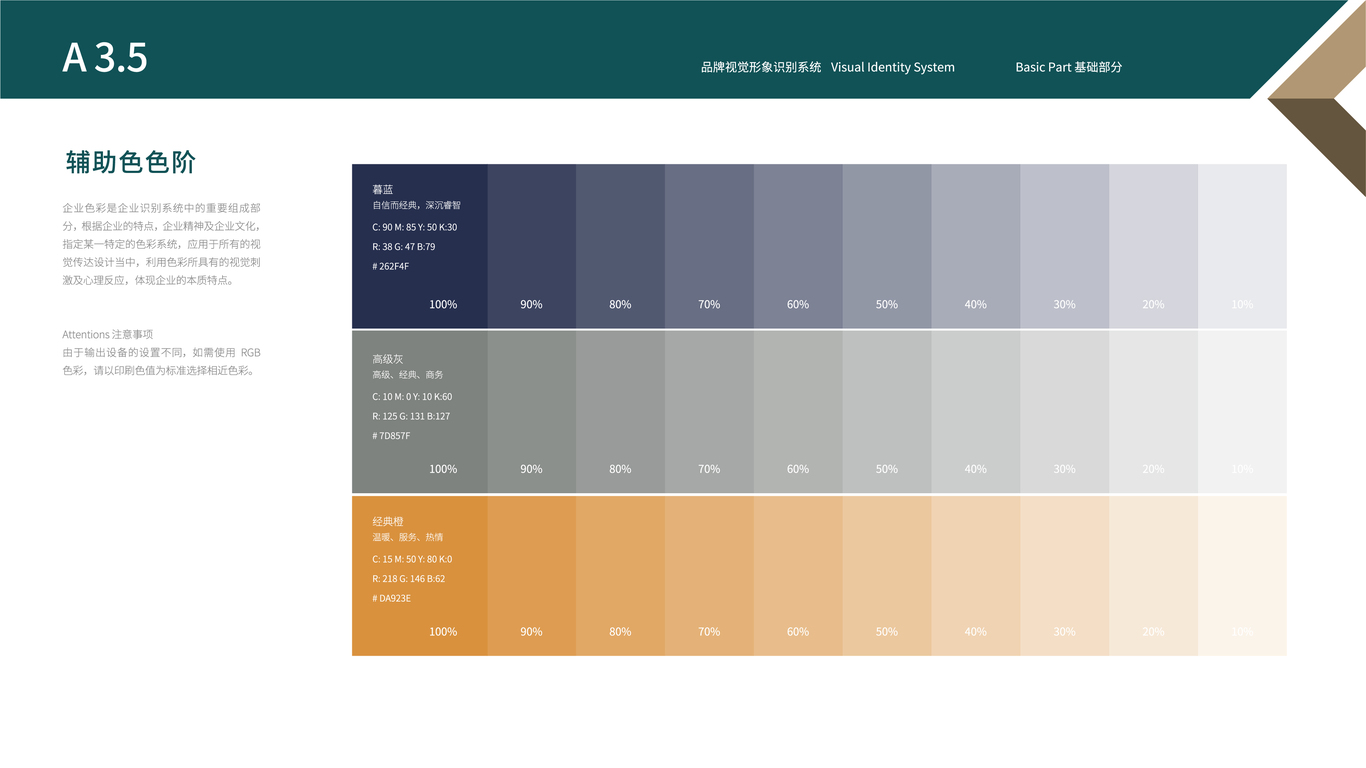1366x768 pixels.
Task: Click the 30% orange swatch
Action: click(1065, 576)
